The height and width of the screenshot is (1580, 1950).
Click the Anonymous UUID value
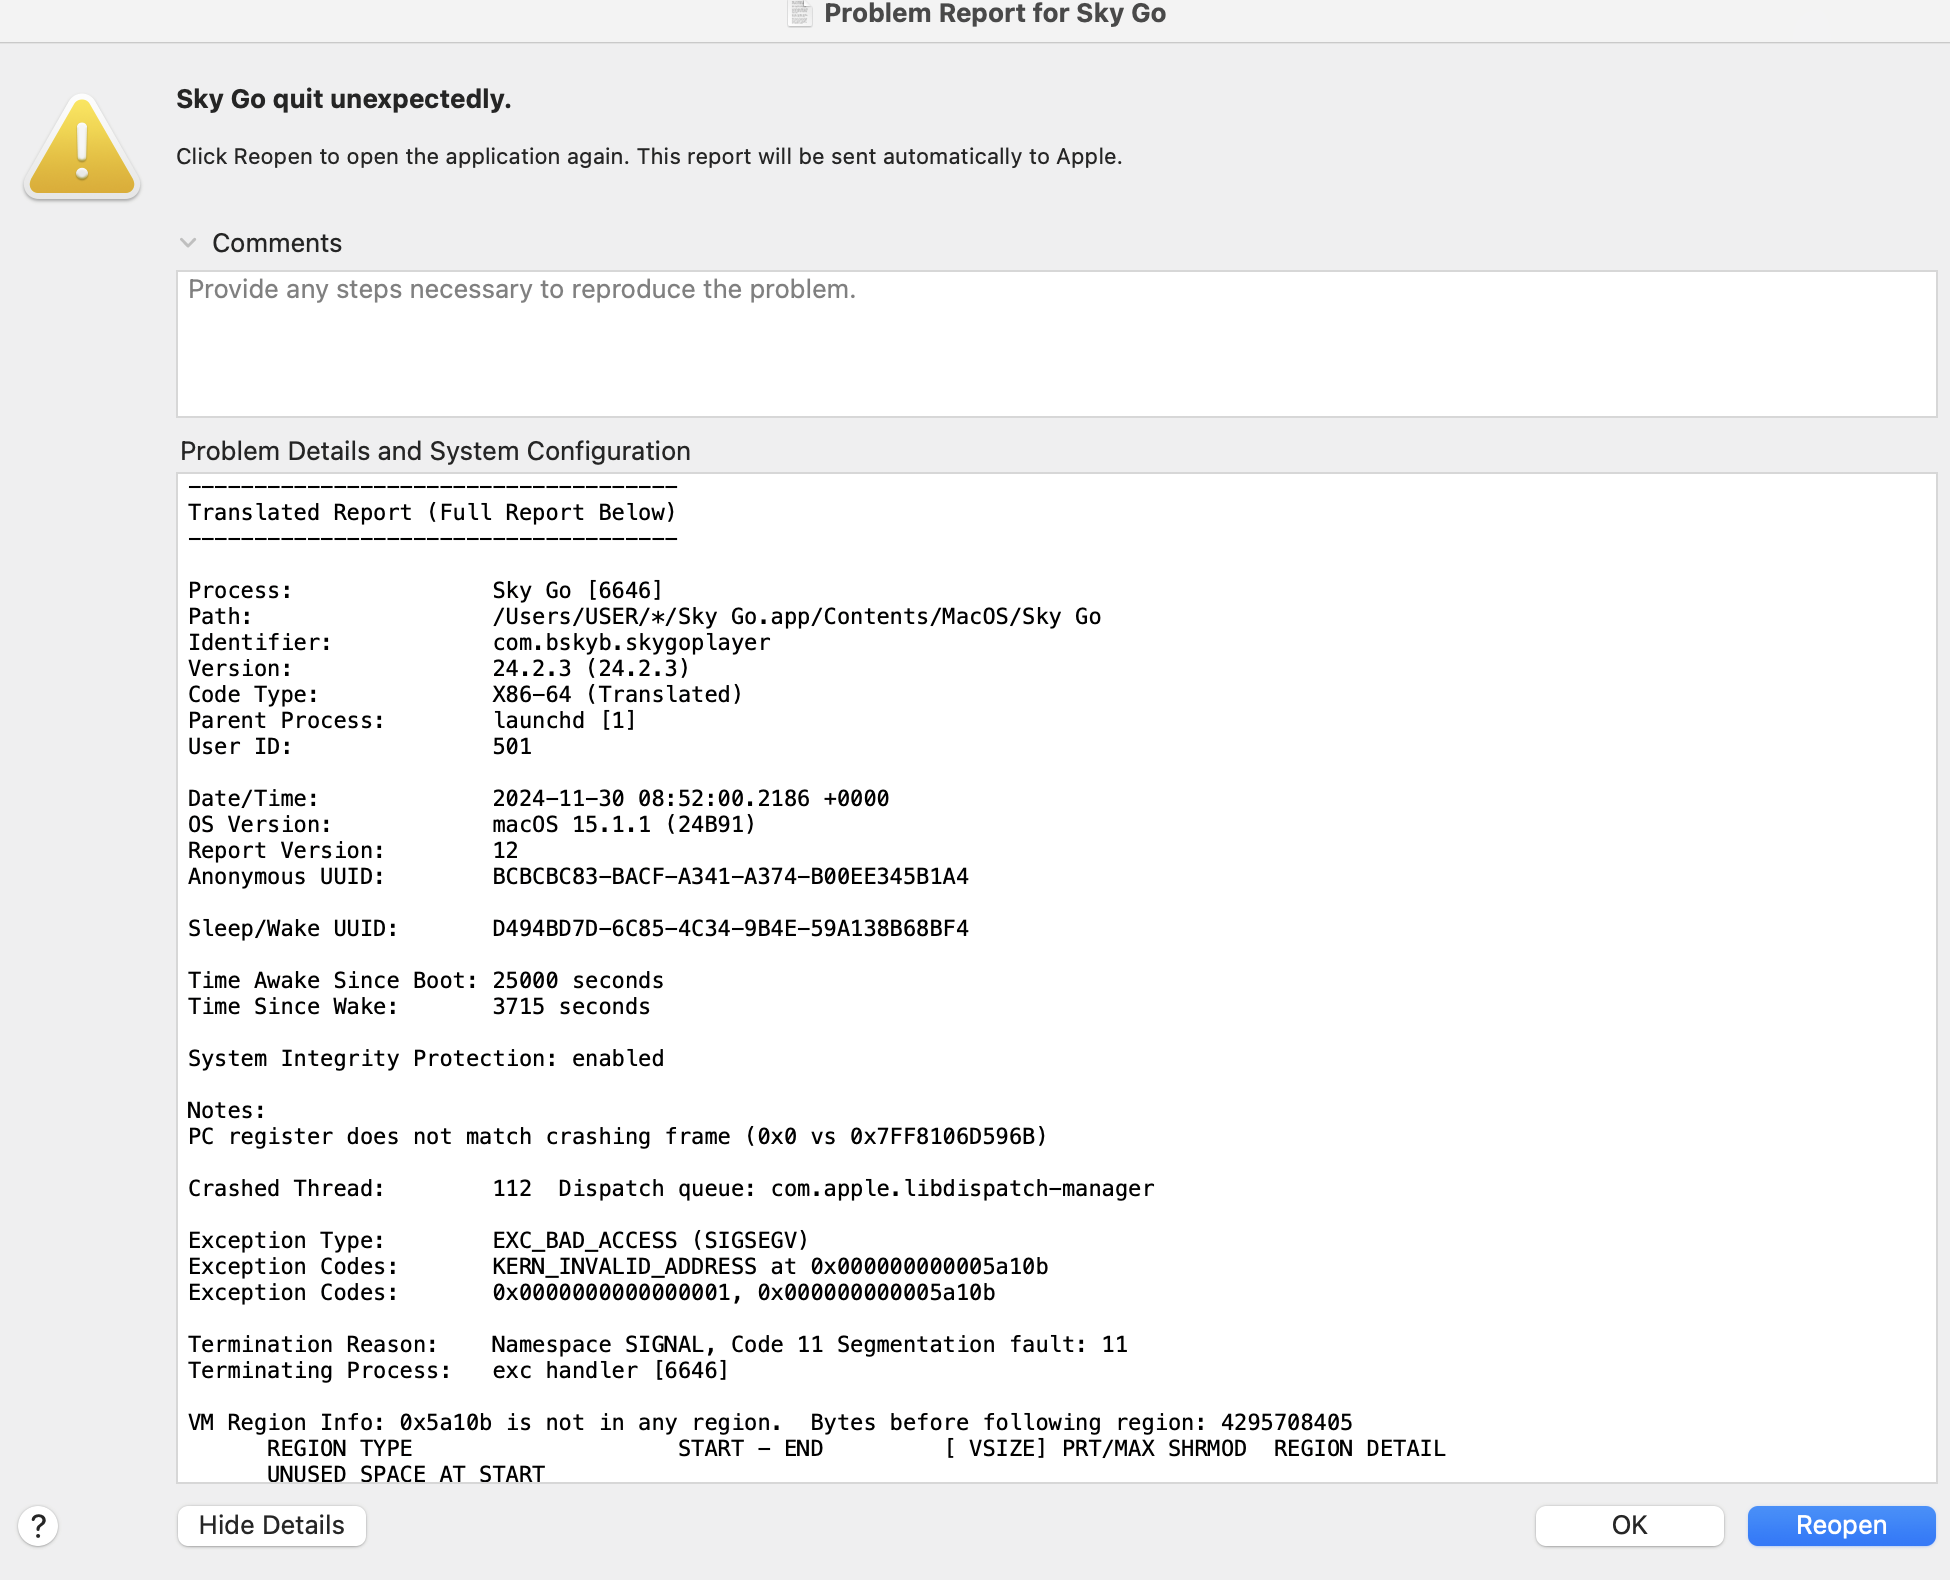point(729,876)
